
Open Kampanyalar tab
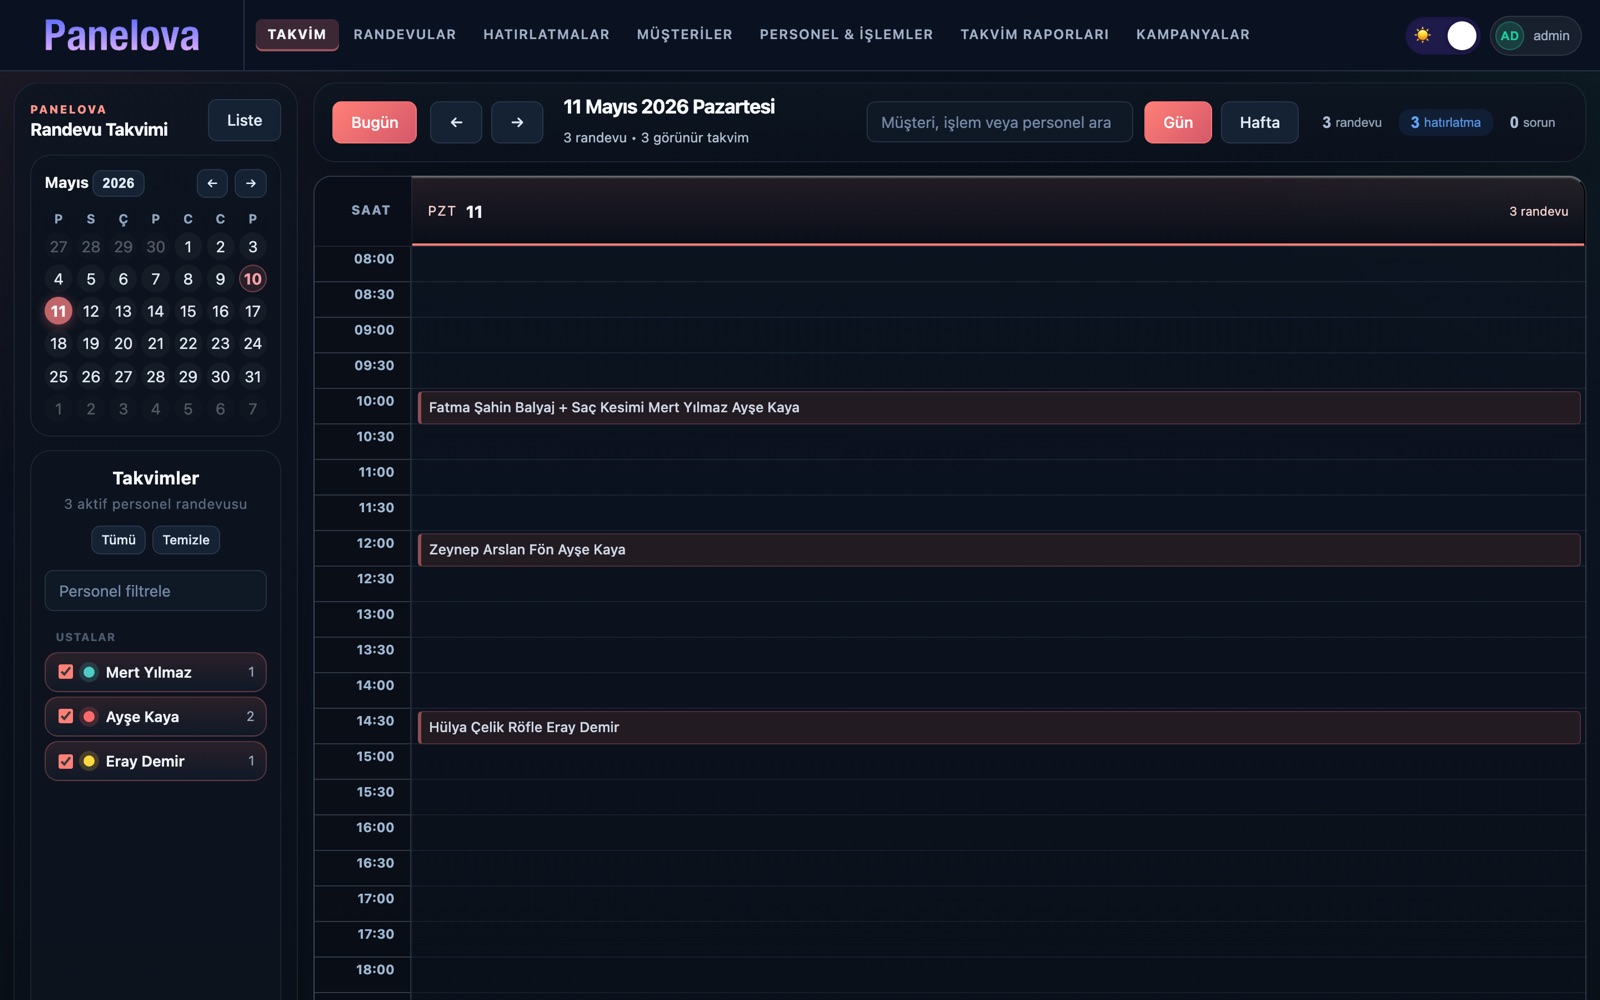(x=1193, y=34)
